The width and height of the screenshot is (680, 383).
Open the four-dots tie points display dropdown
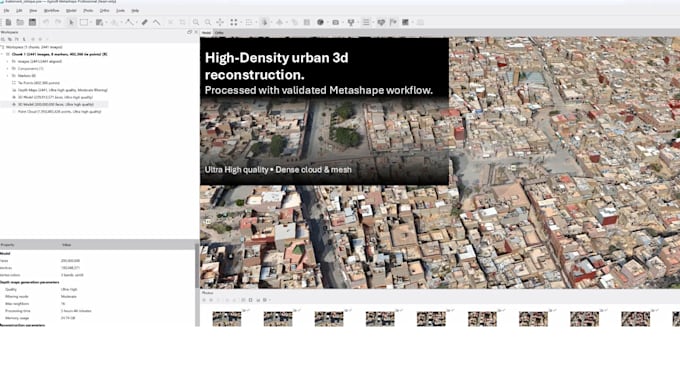pos(241,22)
